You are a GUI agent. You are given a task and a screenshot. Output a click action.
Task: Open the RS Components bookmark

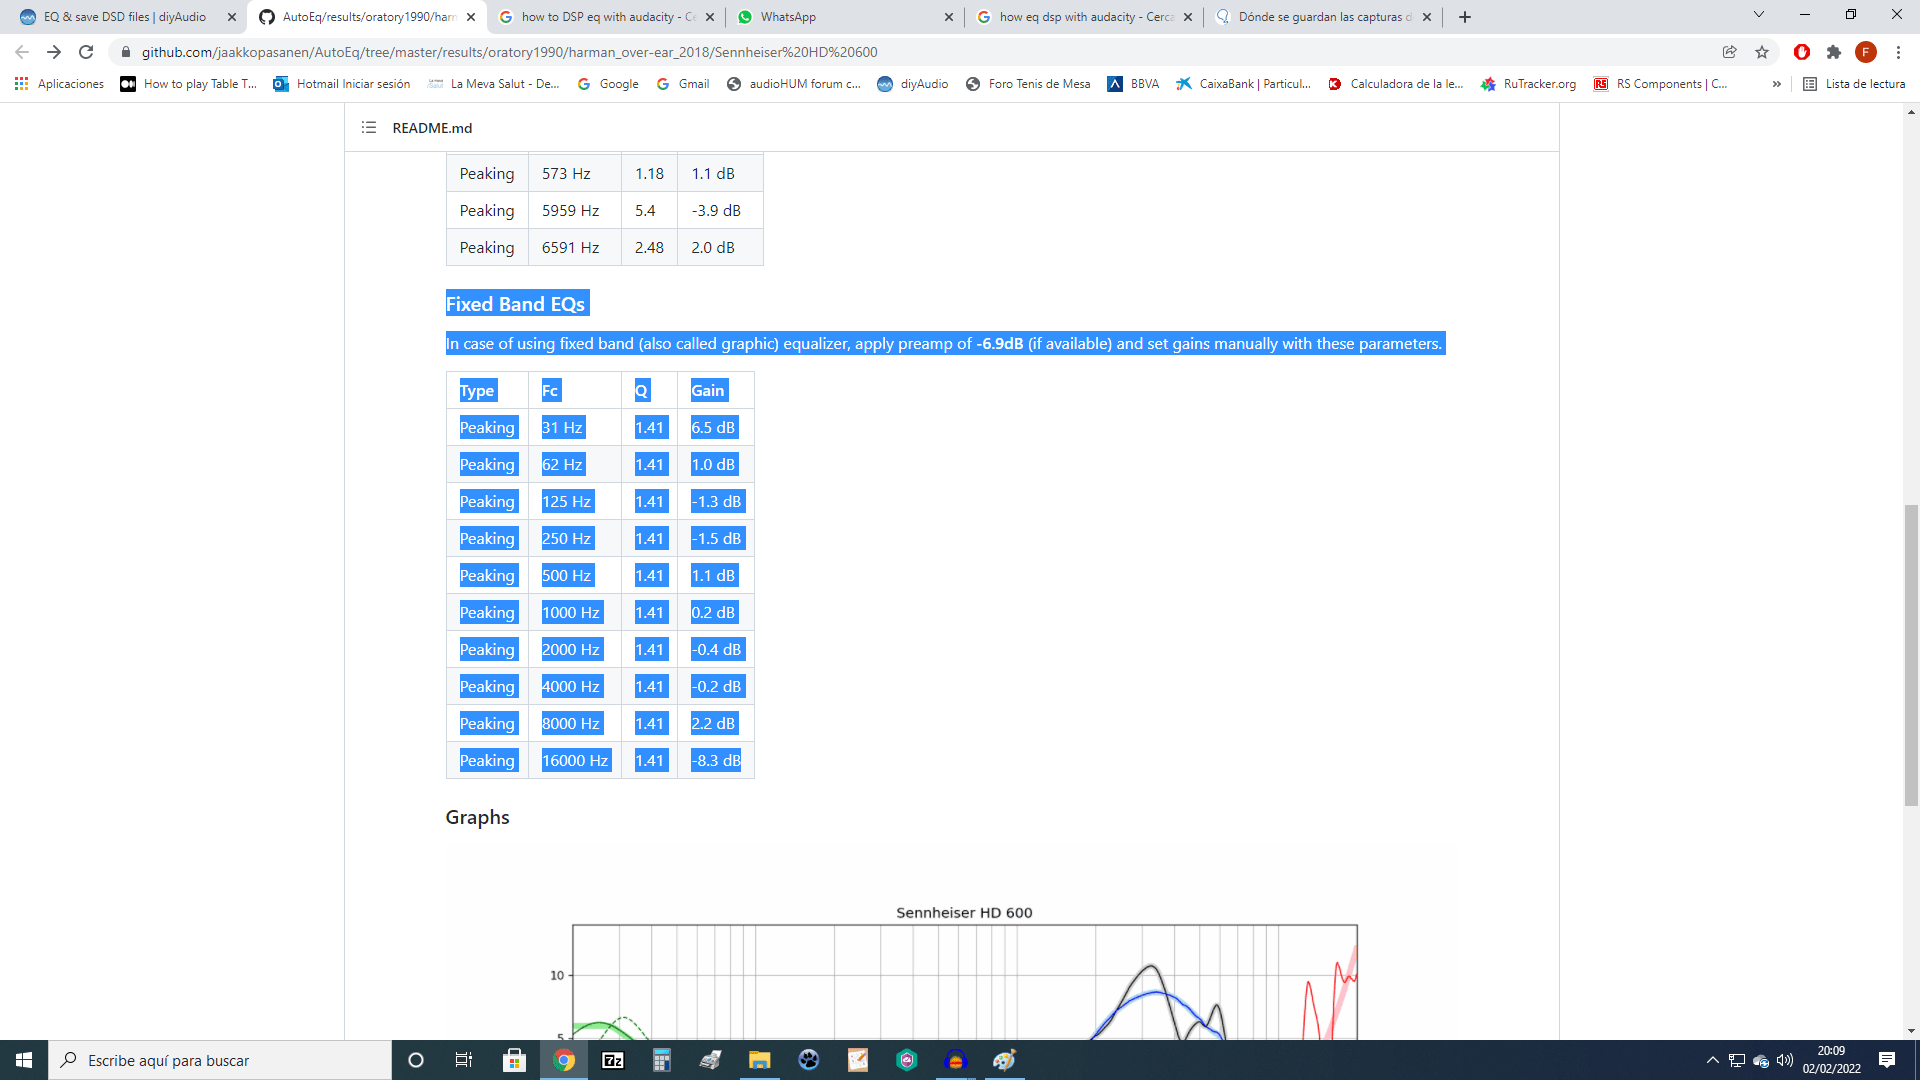pyautogui.click(x=1660, y=84)
